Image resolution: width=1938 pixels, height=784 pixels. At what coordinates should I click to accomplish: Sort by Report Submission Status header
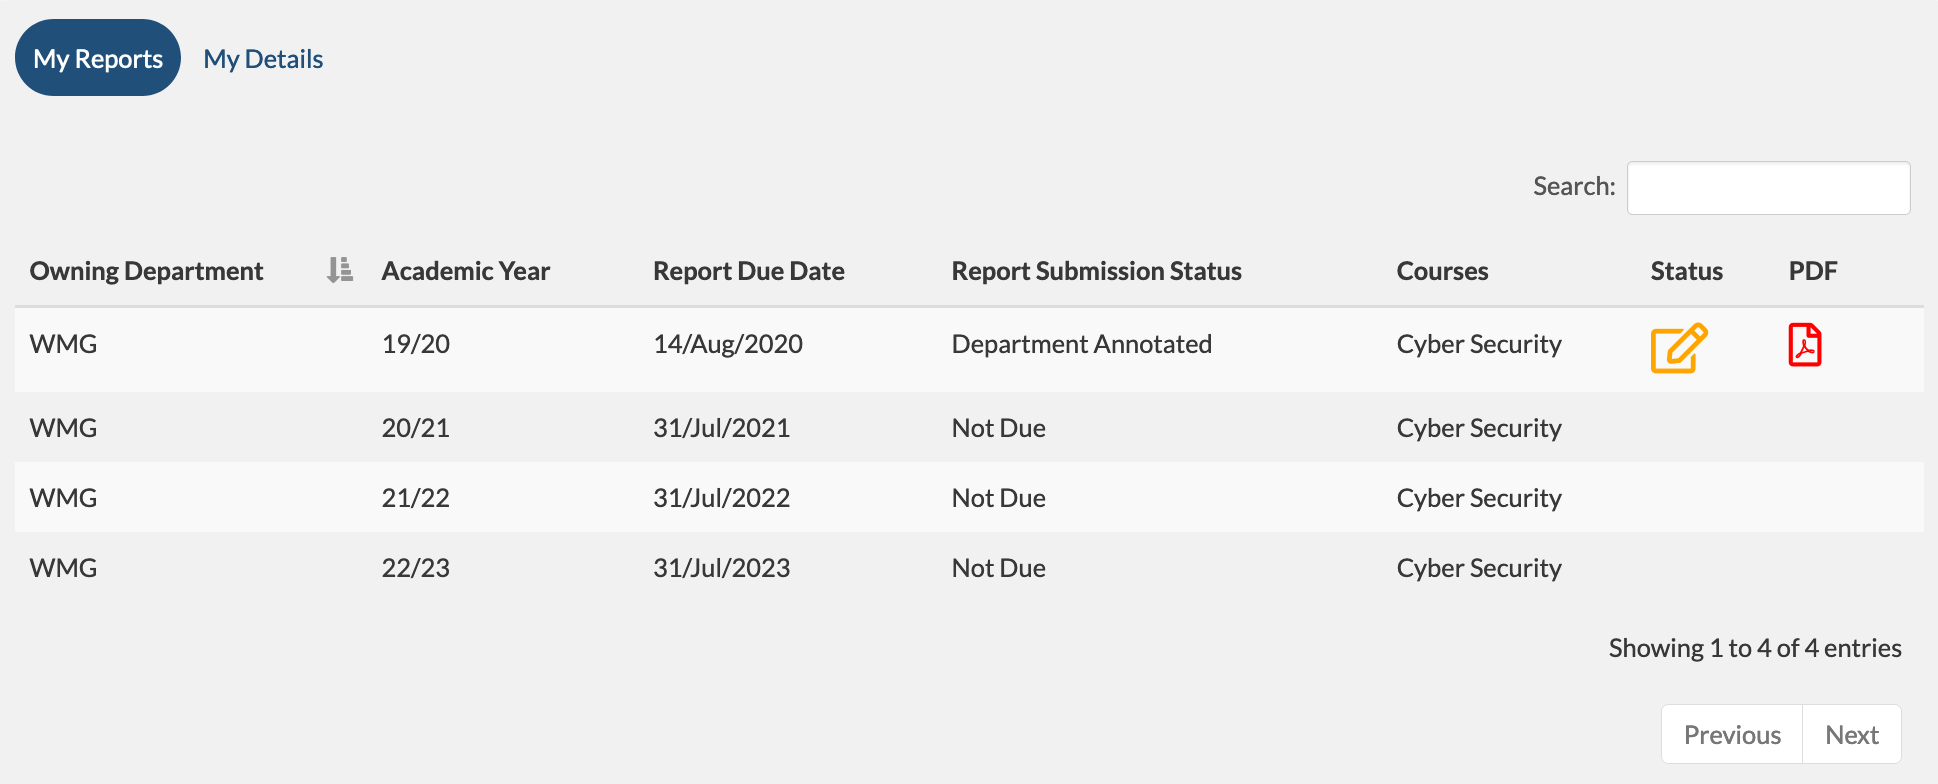tap(1096, 271)
